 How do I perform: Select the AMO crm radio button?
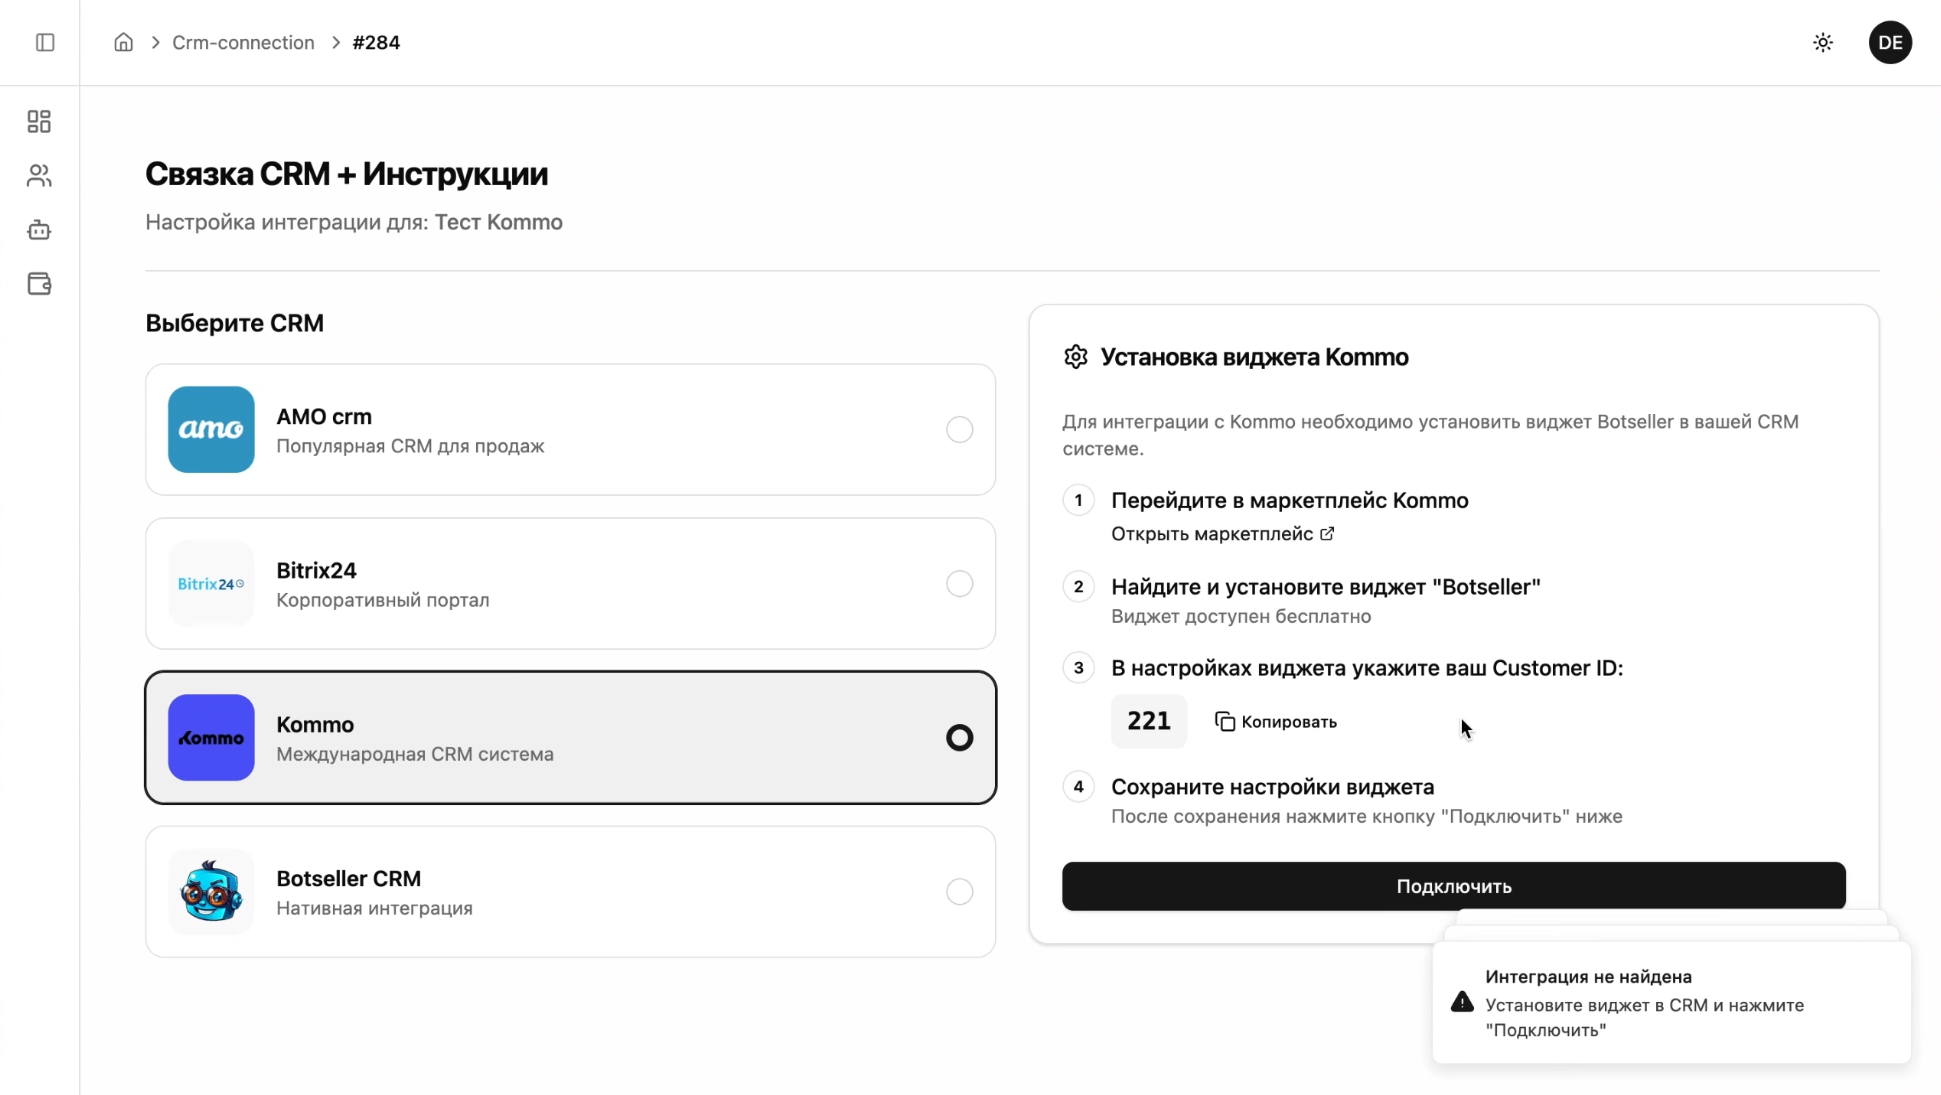959,429
